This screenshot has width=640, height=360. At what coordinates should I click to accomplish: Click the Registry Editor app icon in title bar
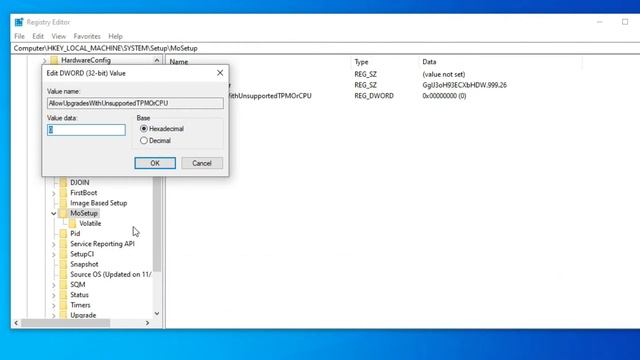[x=19, y=22]
